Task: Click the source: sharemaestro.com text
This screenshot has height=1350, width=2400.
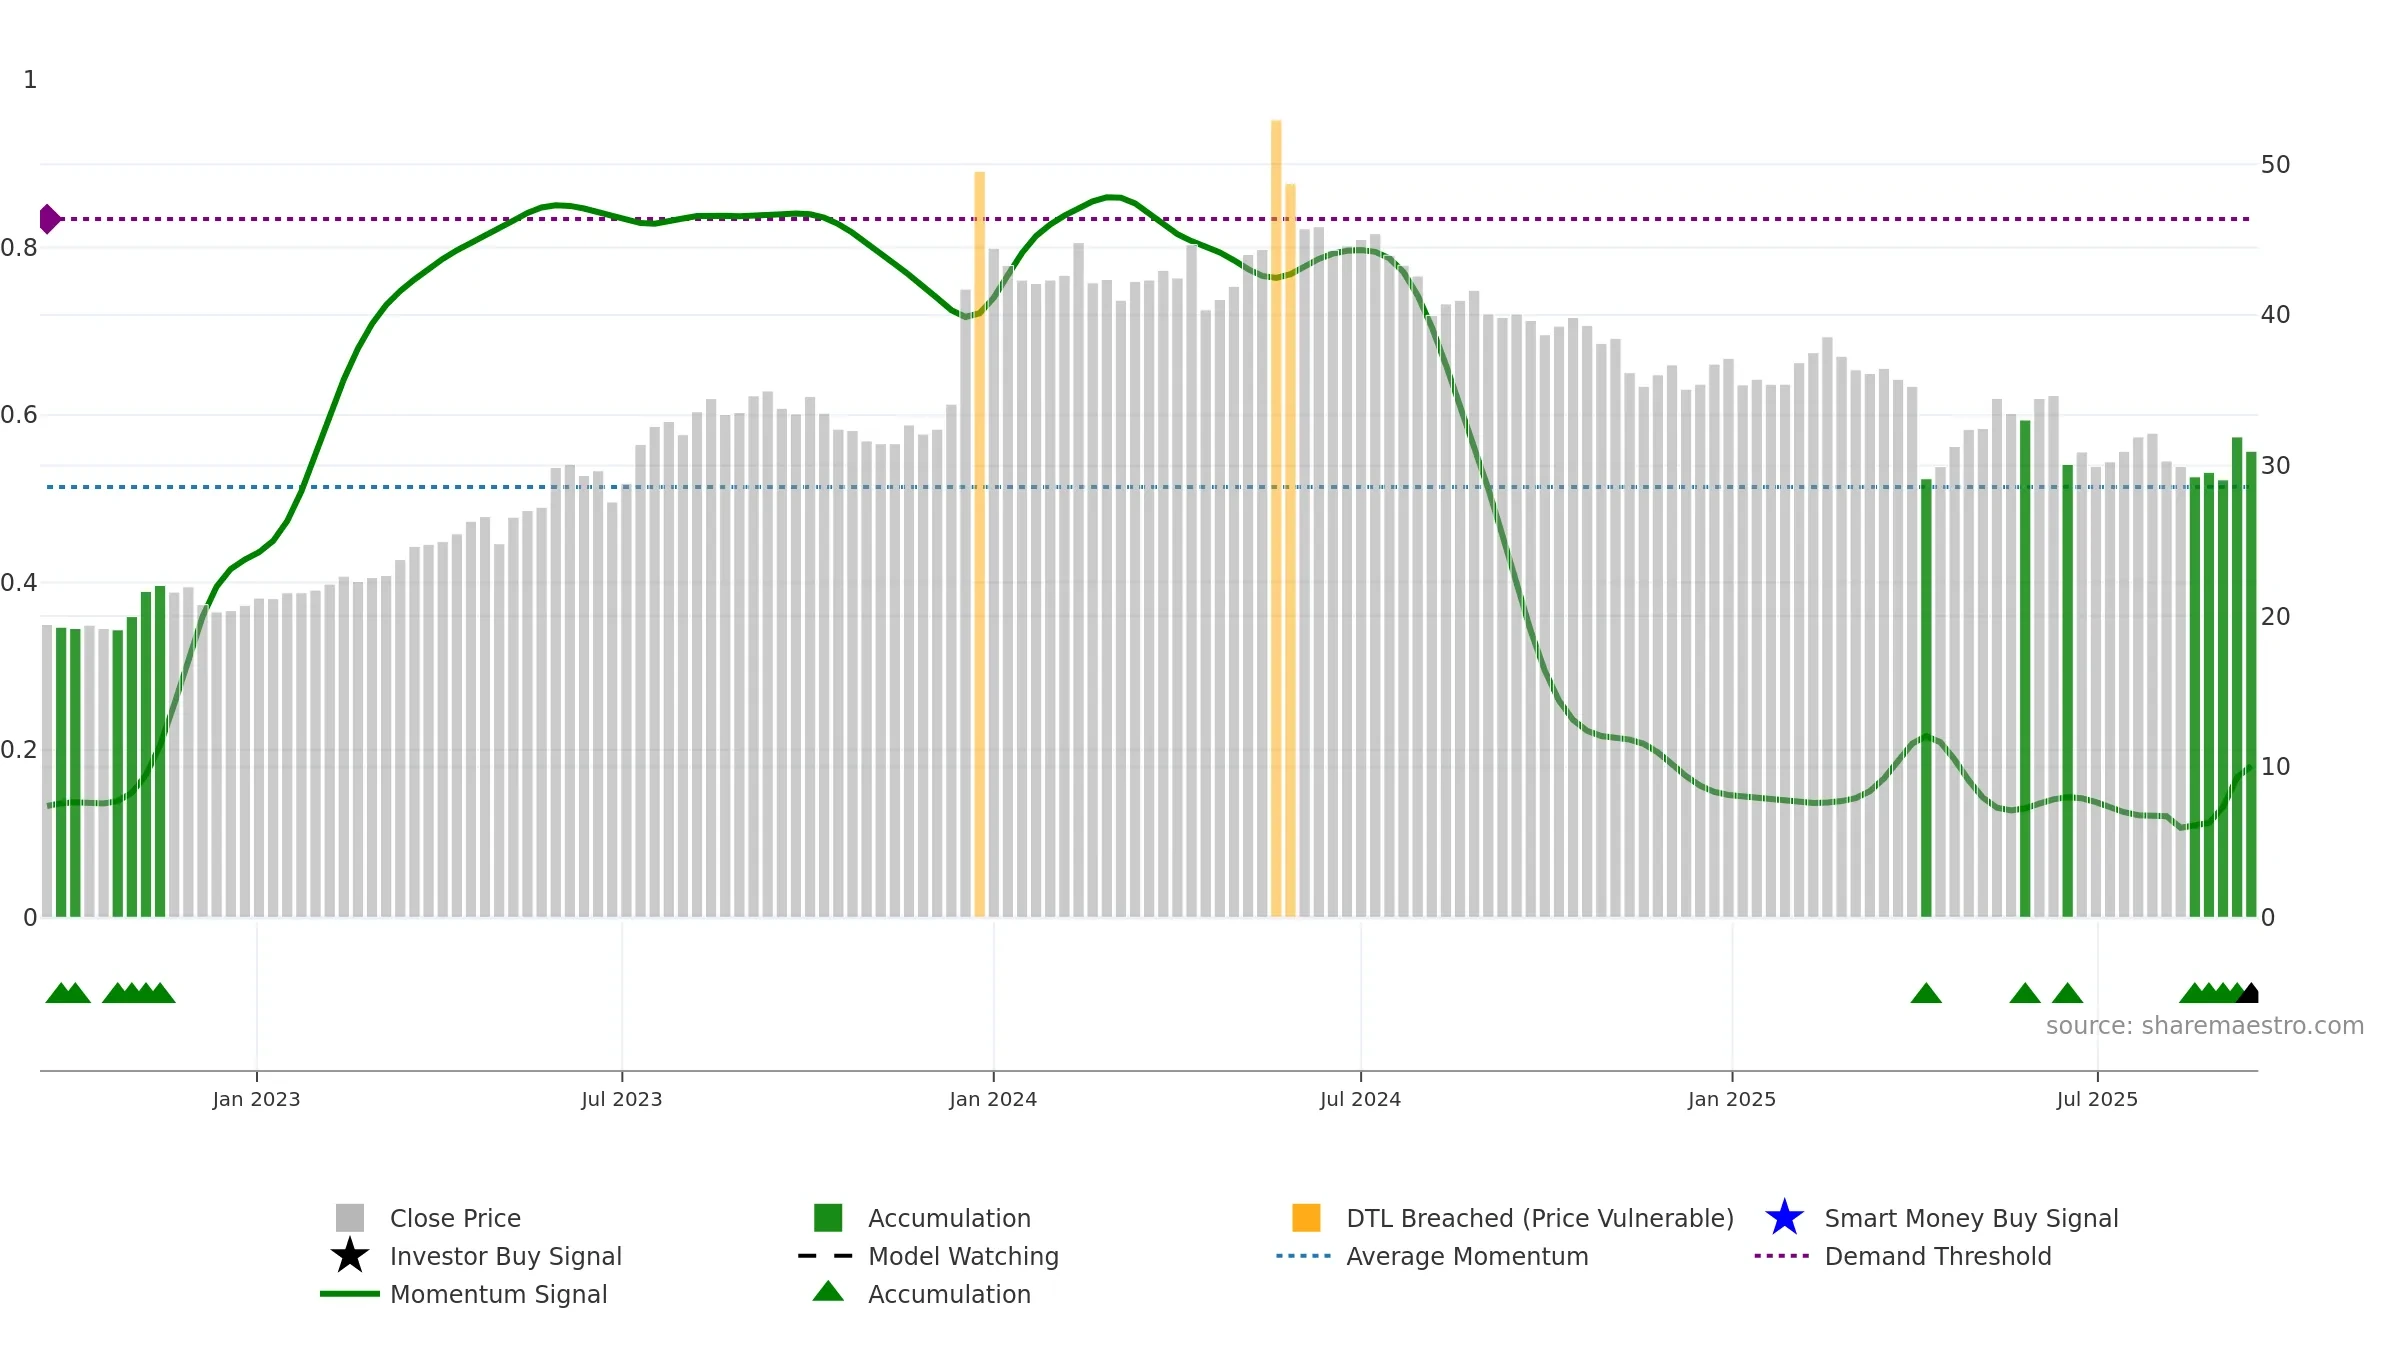Action: (2205, 1026)
